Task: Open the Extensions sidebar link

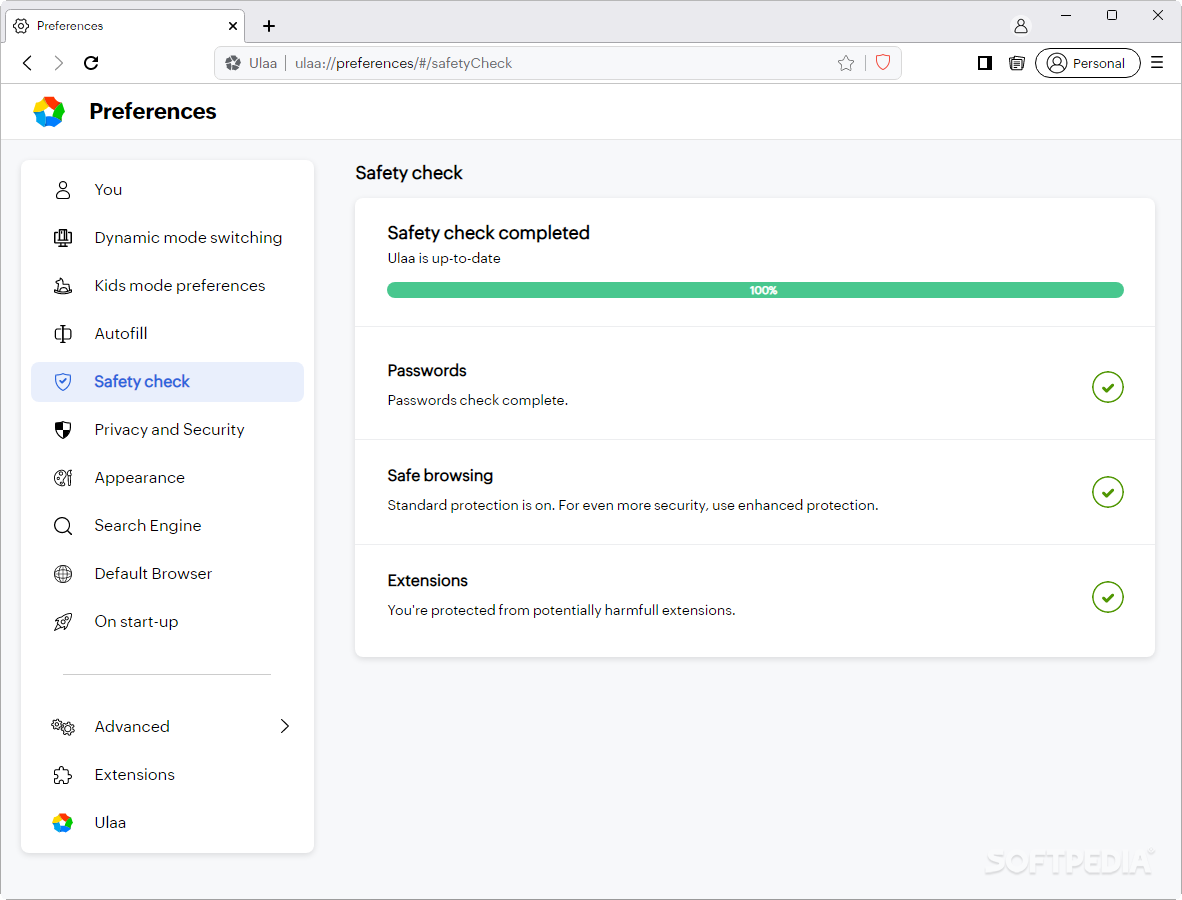Action: [x=167, y=775]
